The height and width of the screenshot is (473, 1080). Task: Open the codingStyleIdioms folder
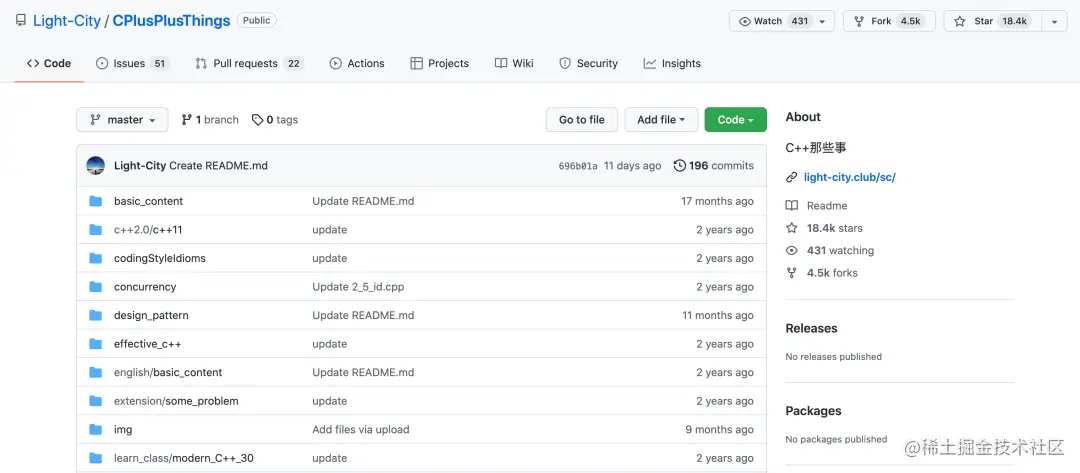click(x=160, y=258)
